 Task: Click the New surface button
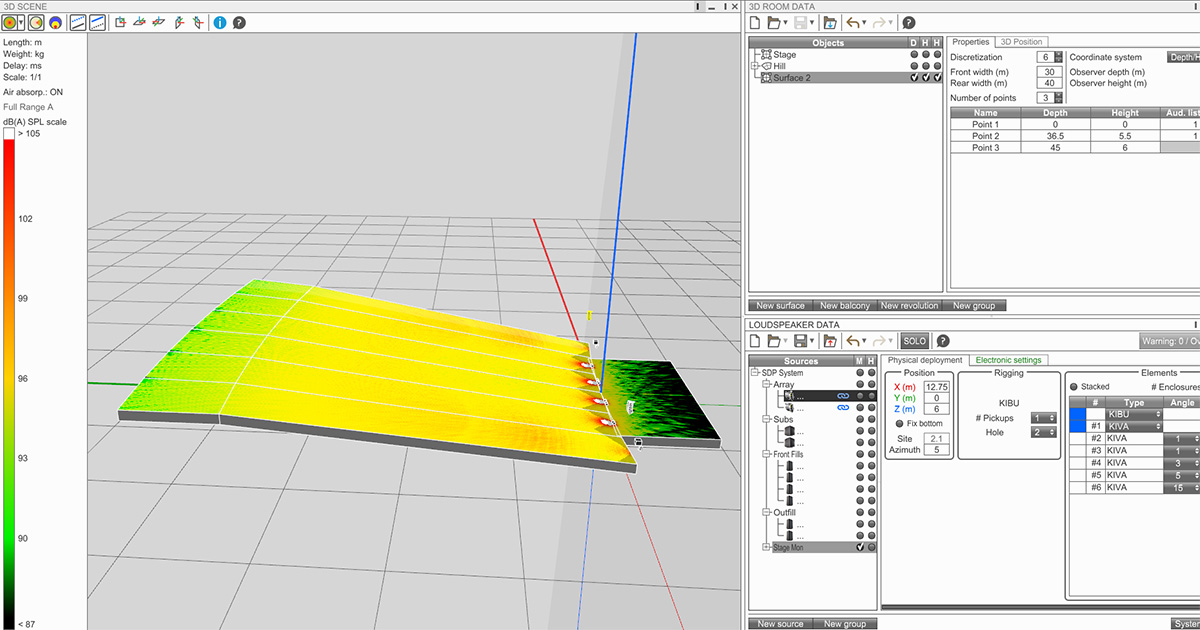780,306
